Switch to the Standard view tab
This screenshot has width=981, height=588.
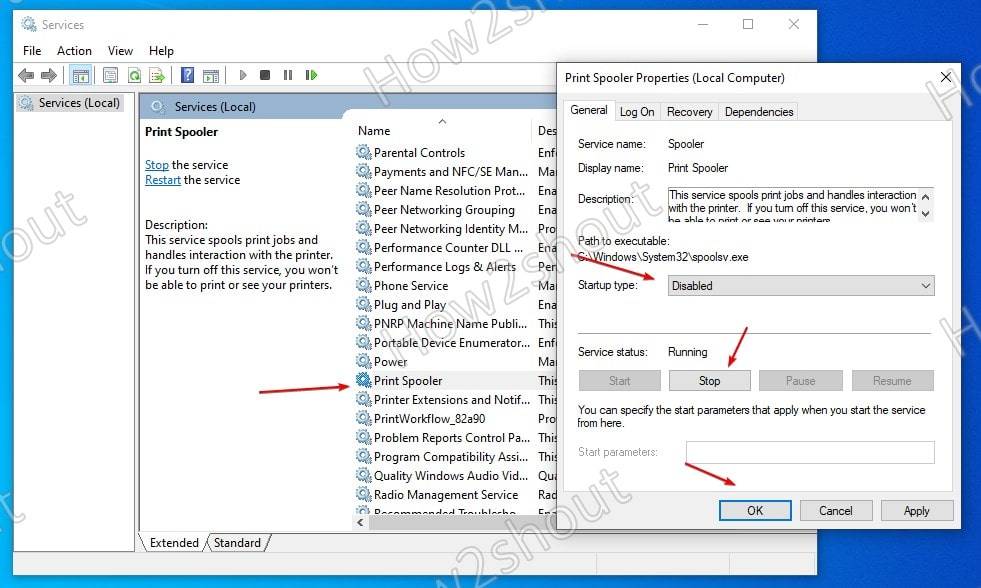click(x=237, y=542)
